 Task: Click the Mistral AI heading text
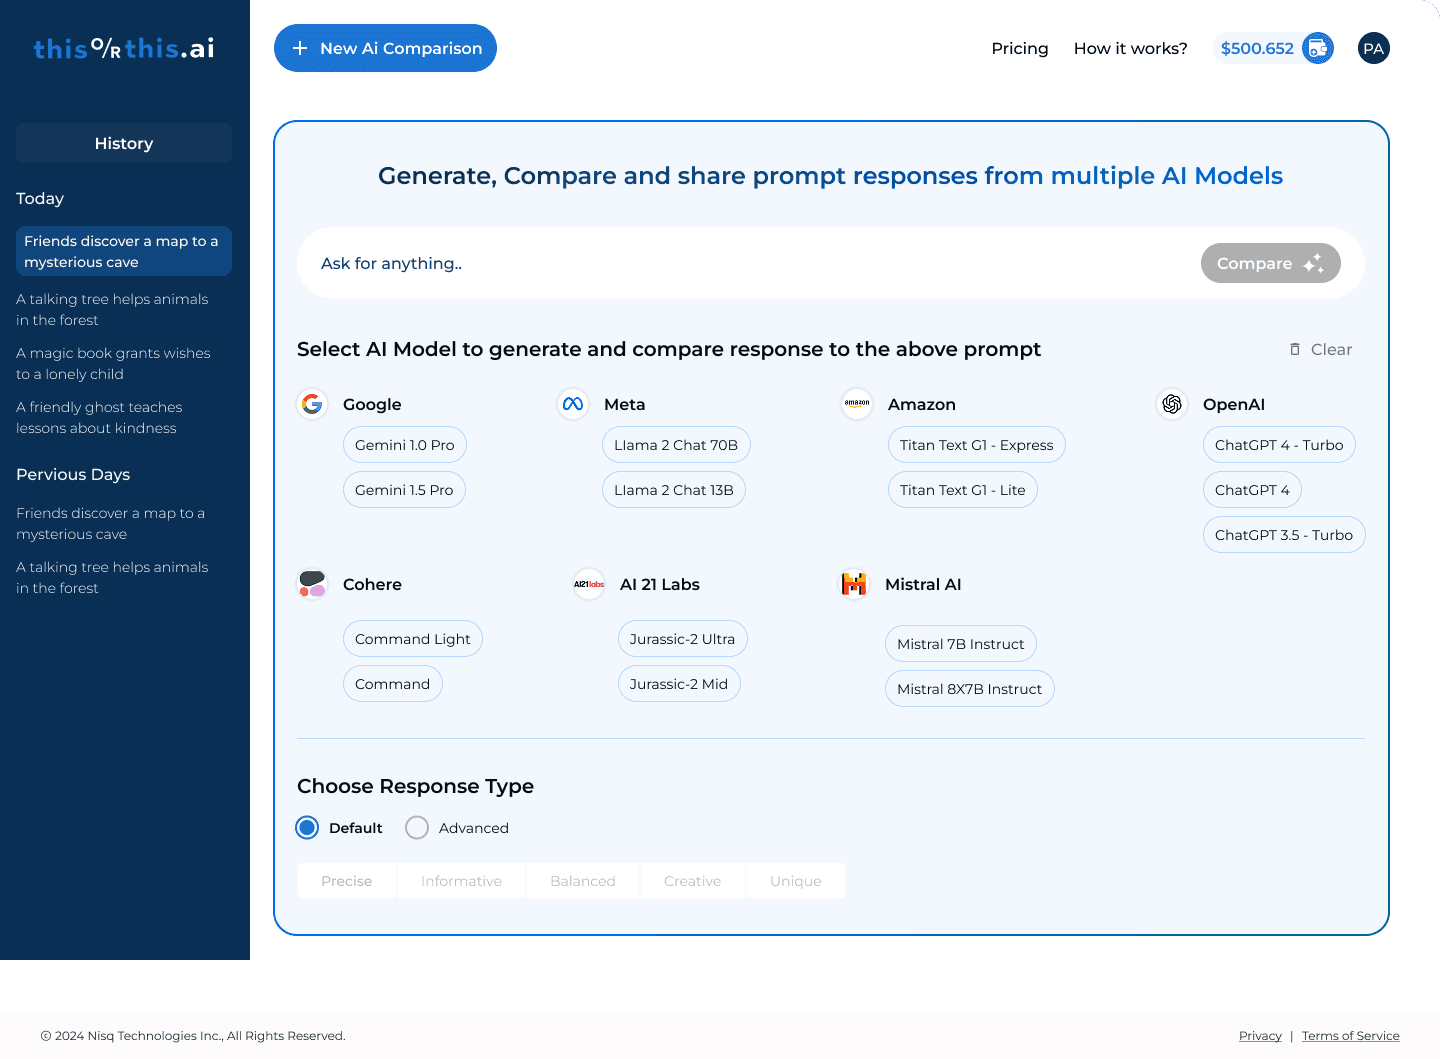923,584
